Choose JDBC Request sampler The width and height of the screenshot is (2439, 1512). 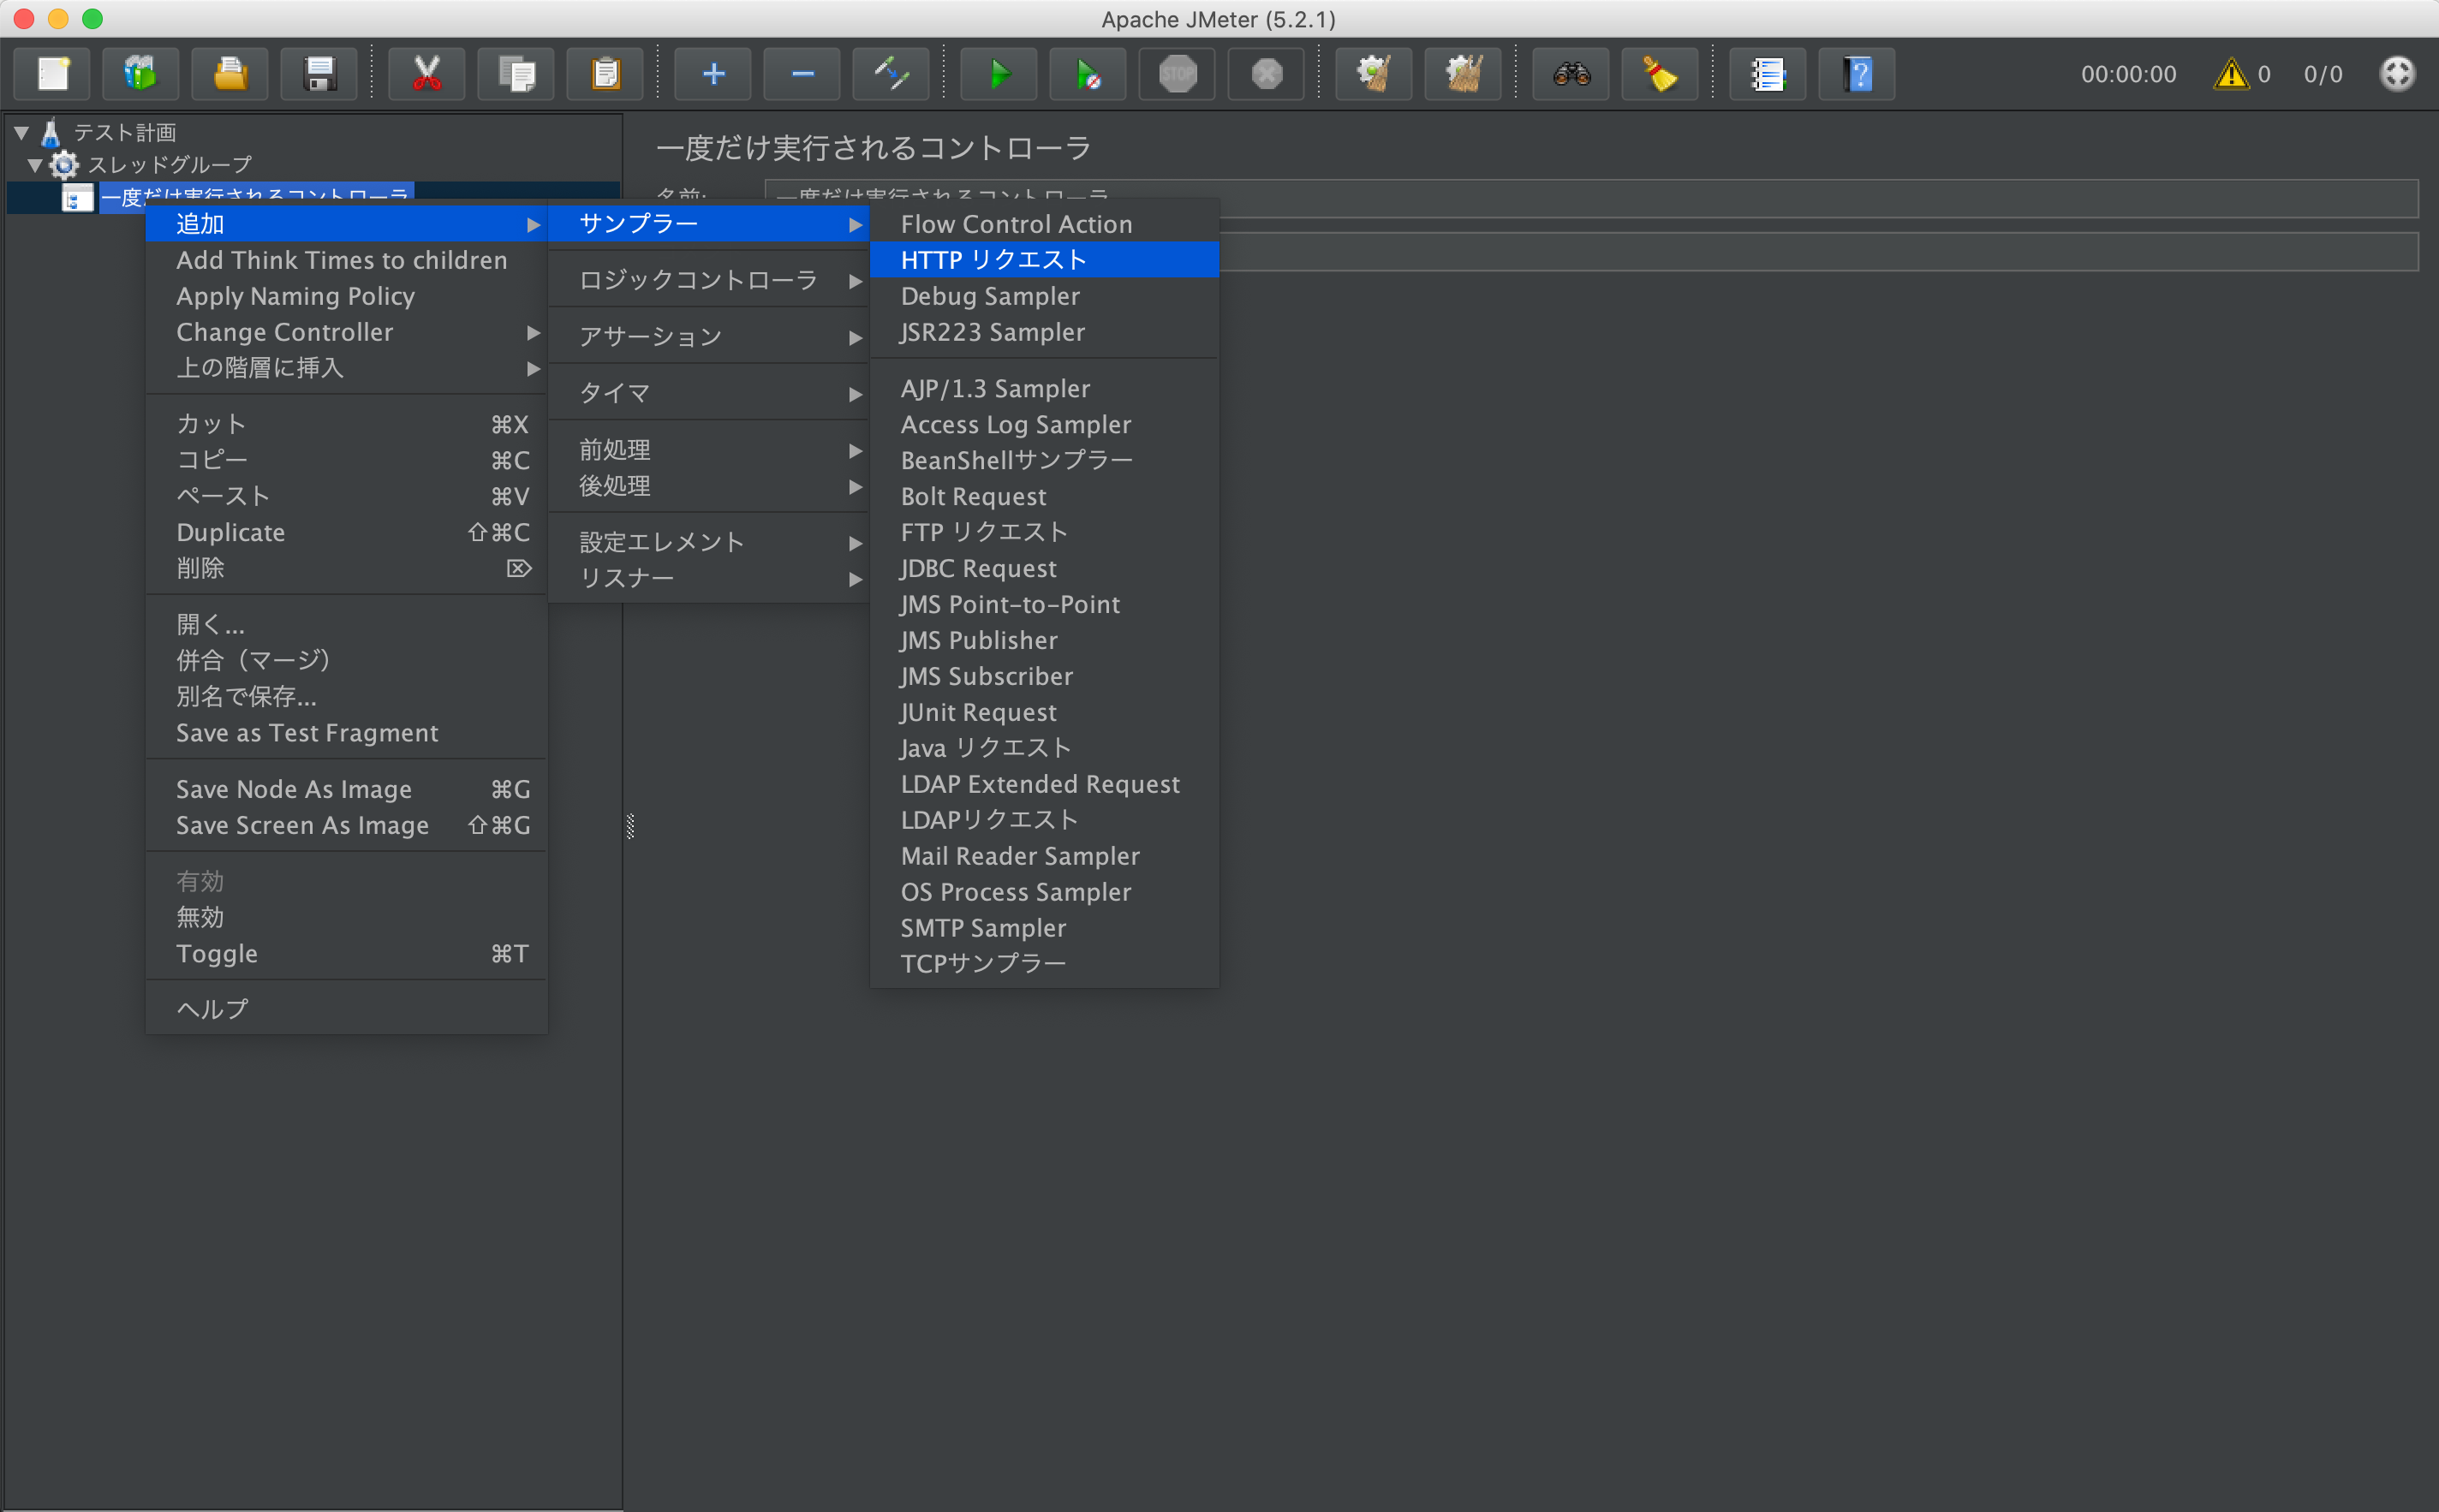pyautogui.click(x=1044, y=568)
